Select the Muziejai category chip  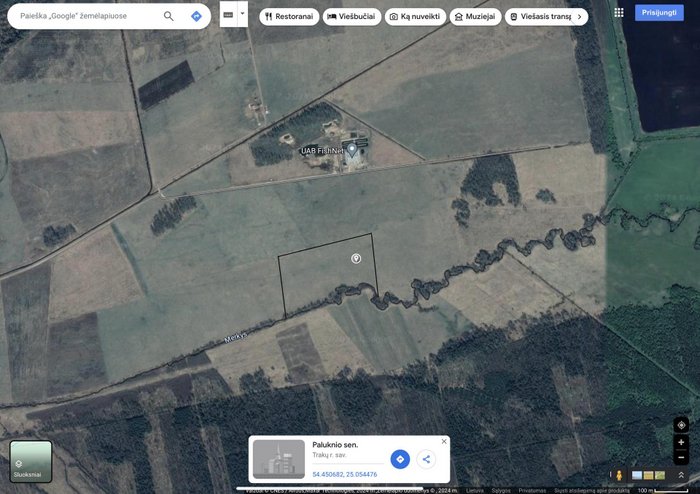475,17
